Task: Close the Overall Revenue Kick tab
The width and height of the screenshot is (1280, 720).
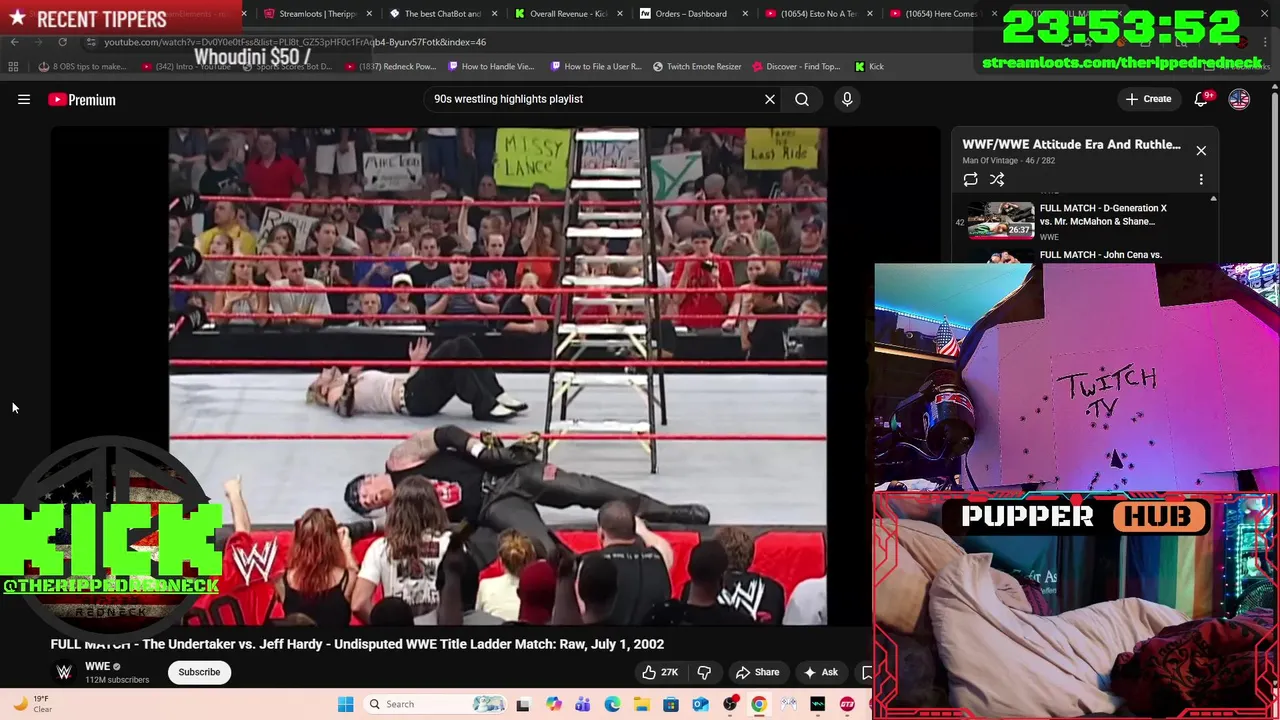Action: [x=620, y=14]
